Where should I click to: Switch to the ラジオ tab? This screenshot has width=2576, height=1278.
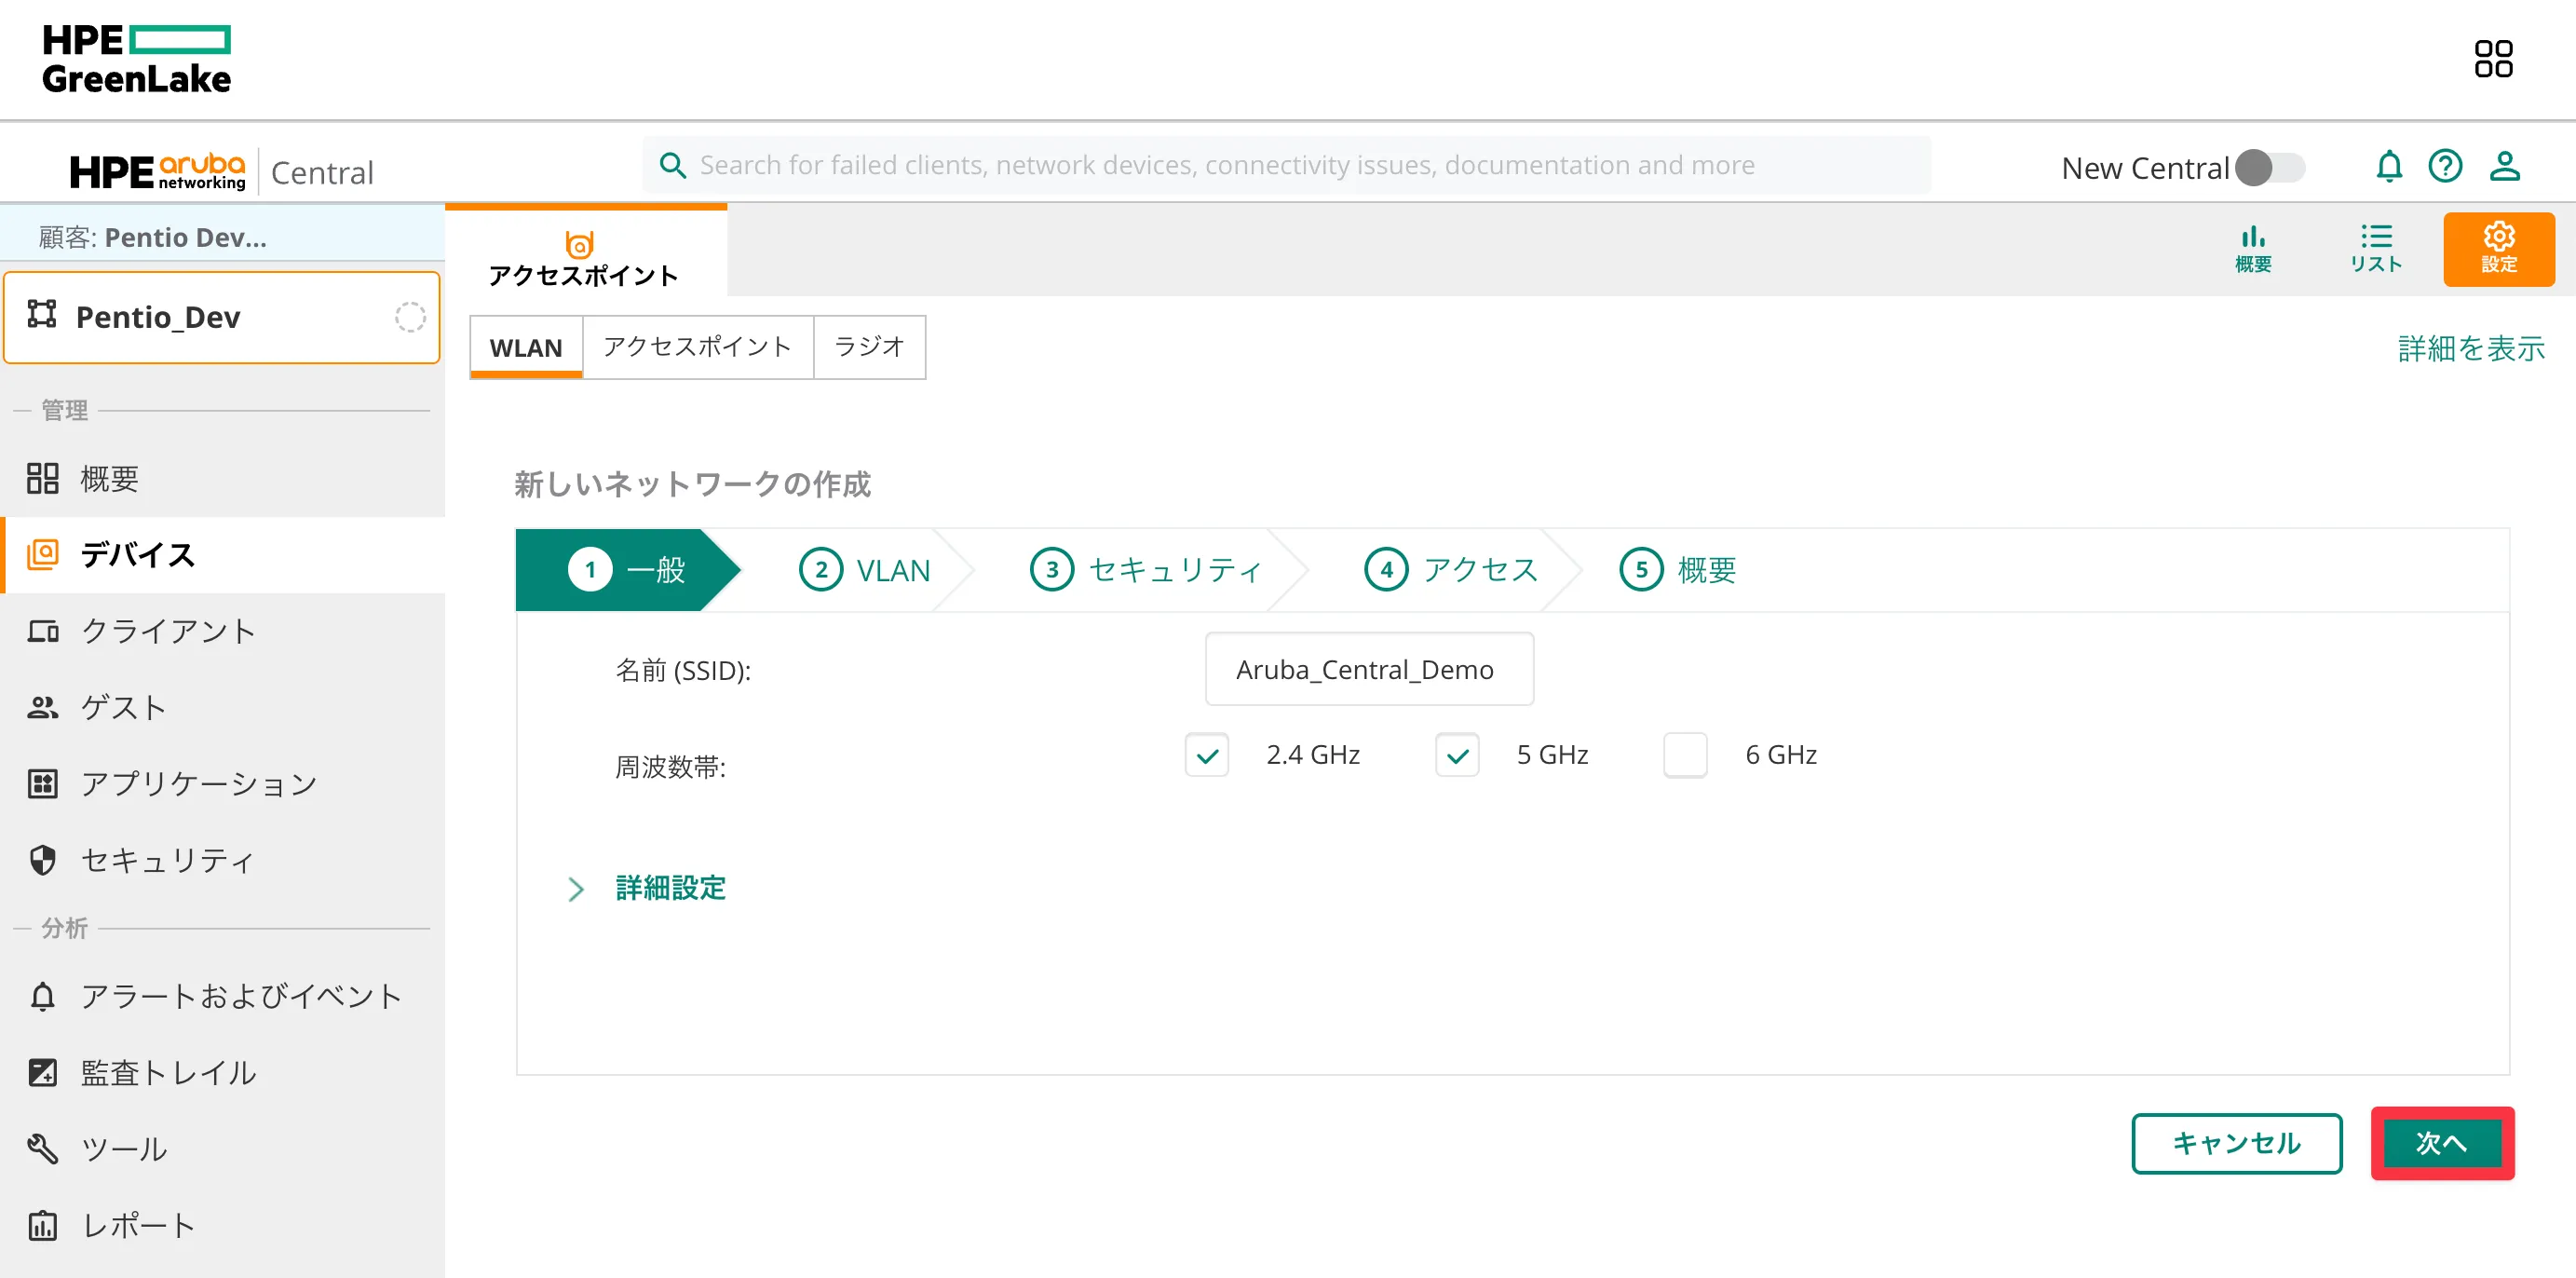[x=868, y=347]
